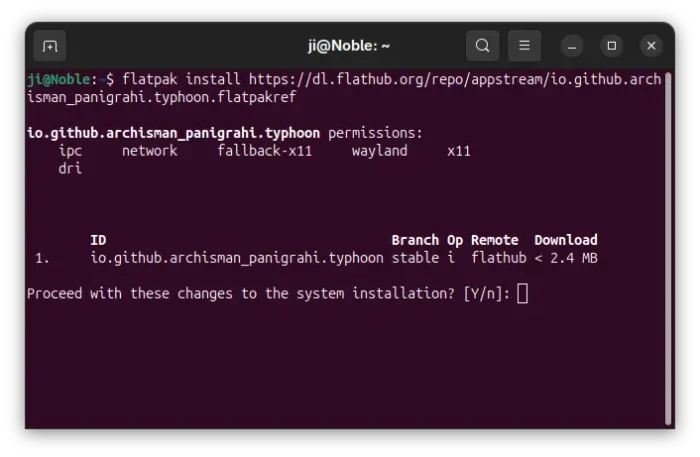Viewport: 700px width, 457px height.
Task: Click the 'fallback-x11' permission
Action: pos(264,151)
